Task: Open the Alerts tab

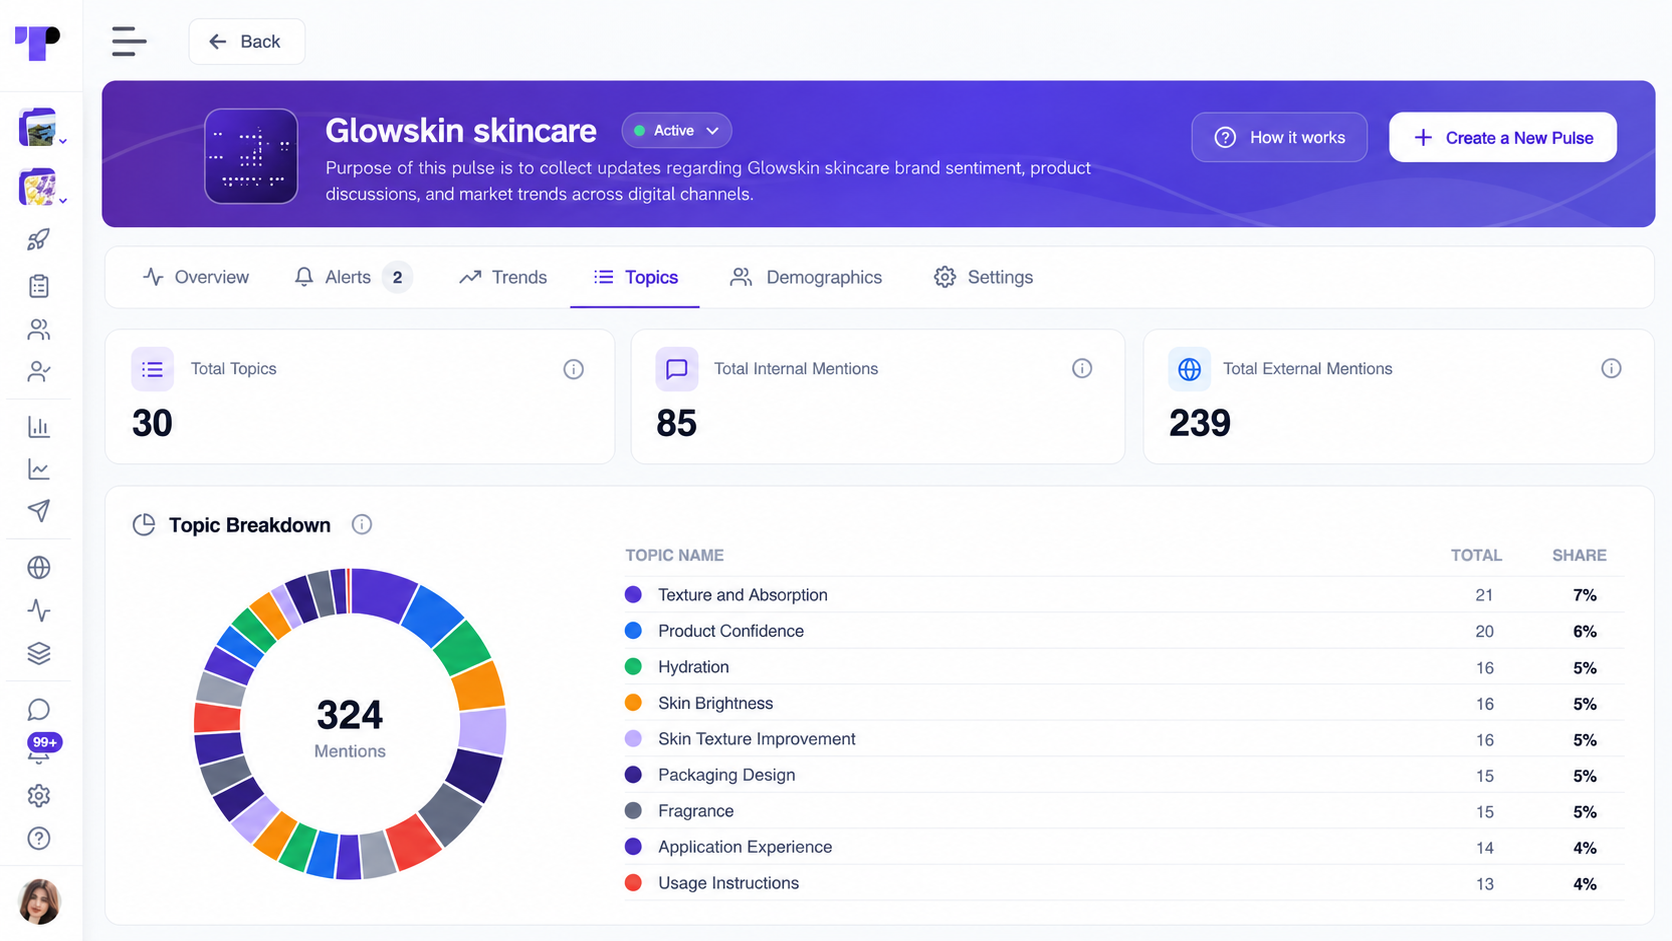Action: coord(353,277)
